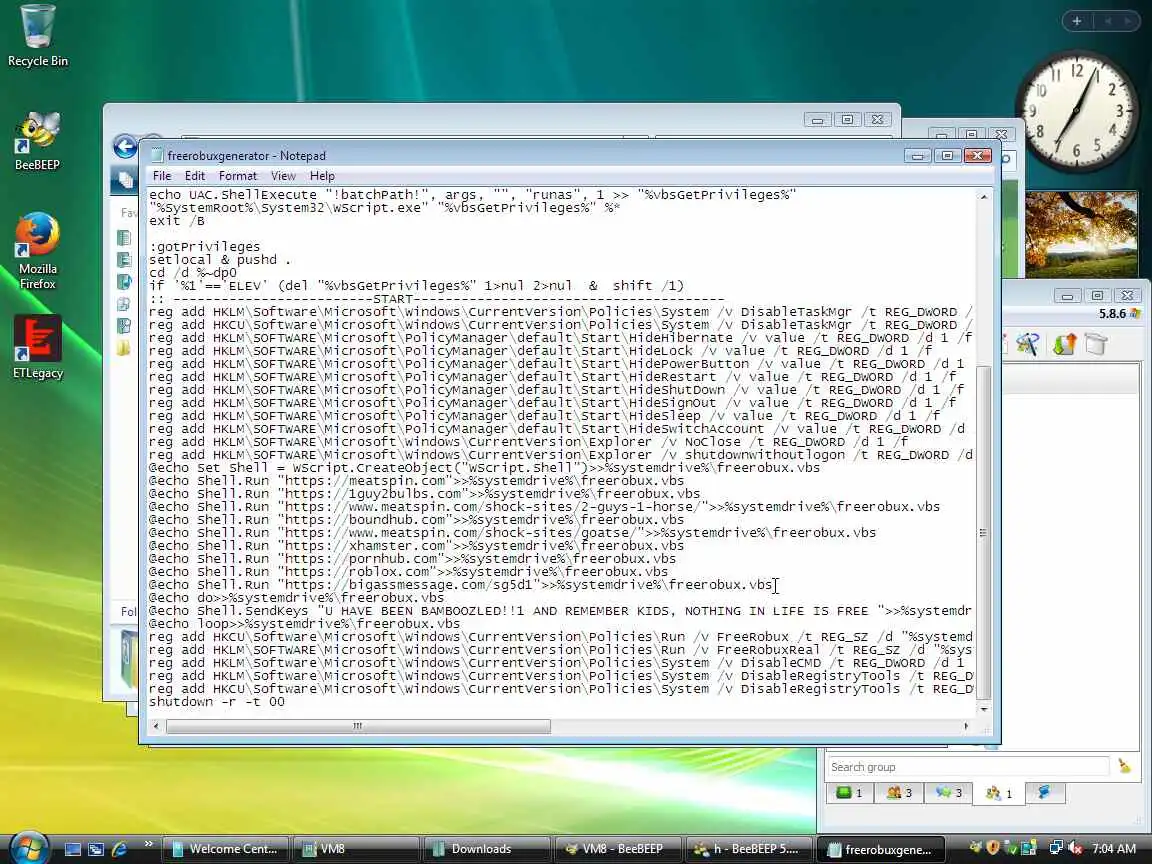Click the BeeBEEP toolbar trash bin icon
The height and width of the screenshot is (864, 1152).
1095,343
